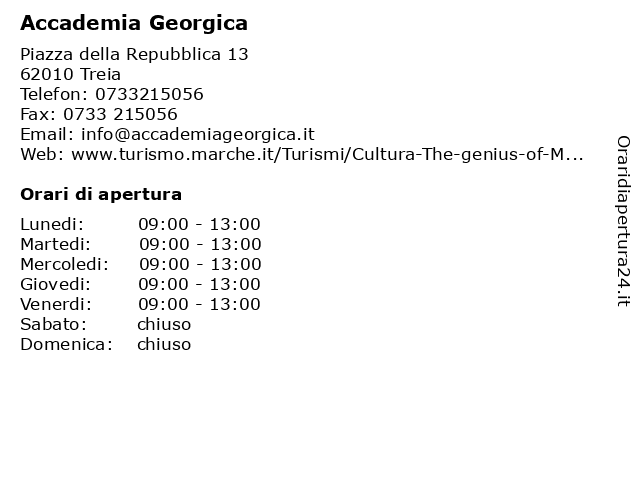Viewport: 640px width, 480px height.
Task: Open the www.turismo.marche.it web link
Action: [x=327, y=155]
